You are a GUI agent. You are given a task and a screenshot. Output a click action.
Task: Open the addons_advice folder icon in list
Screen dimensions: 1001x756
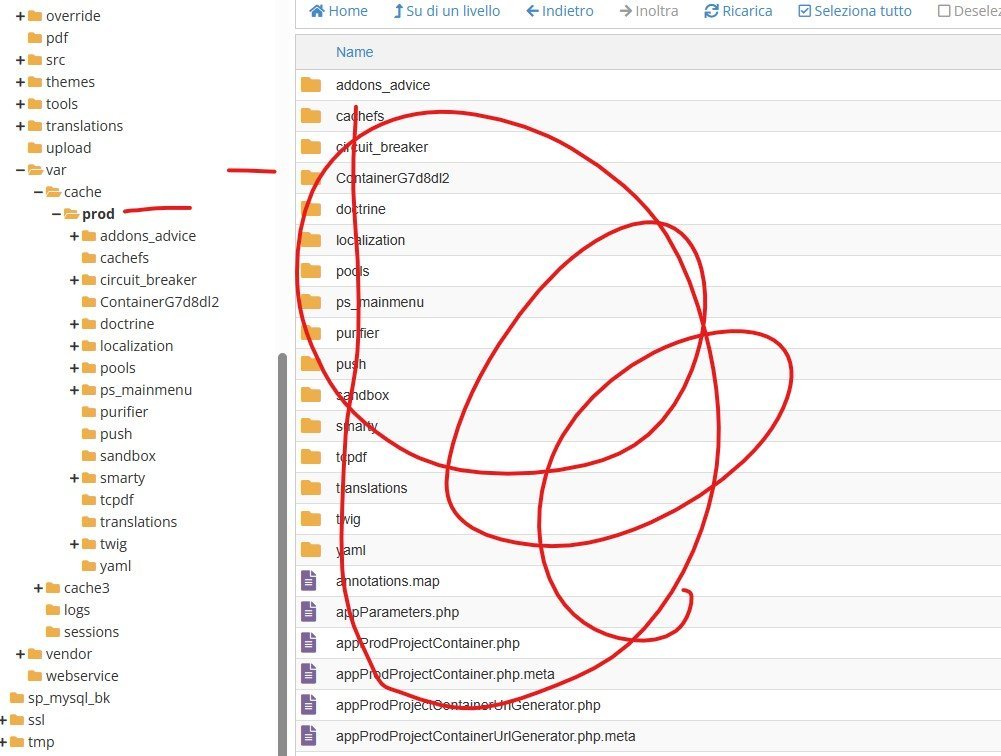[x=311, y=84]
